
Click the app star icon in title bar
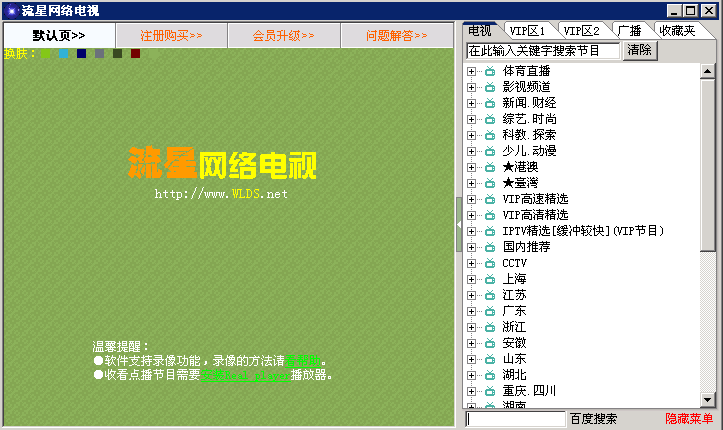tap(12, 11)
